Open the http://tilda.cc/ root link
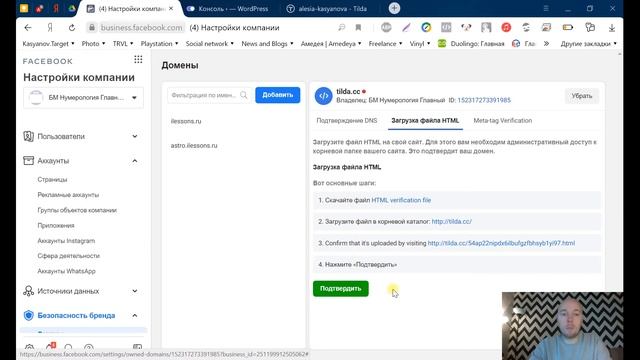The height and width of the screenshot is (360, 640). 451,221
